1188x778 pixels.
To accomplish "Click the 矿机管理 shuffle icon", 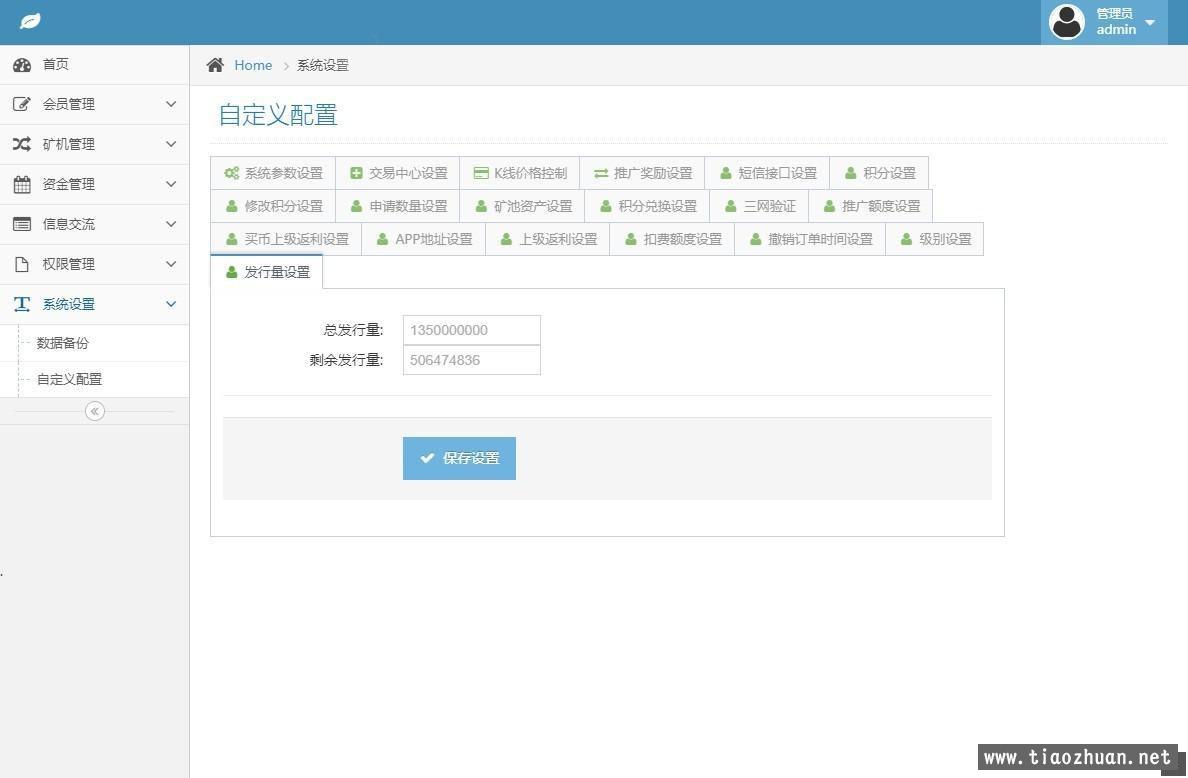I will [22, 144].
